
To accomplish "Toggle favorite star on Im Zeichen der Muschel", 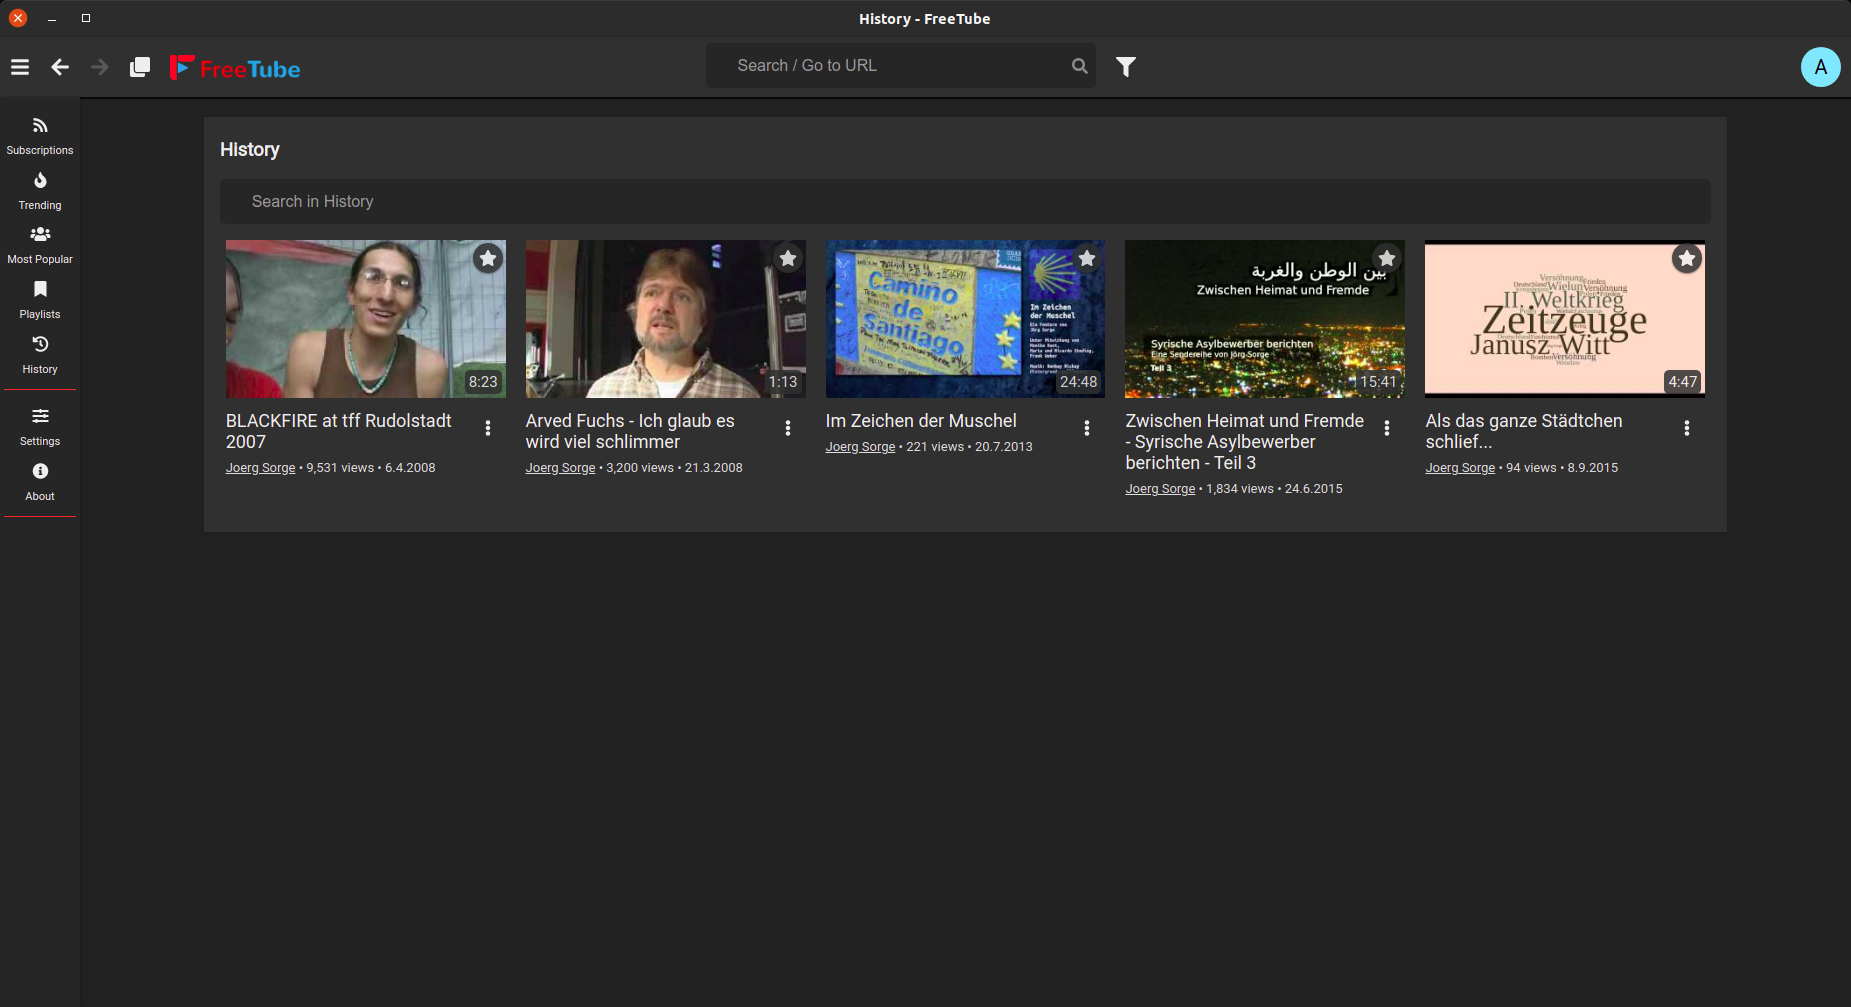I will [1087, 258].
